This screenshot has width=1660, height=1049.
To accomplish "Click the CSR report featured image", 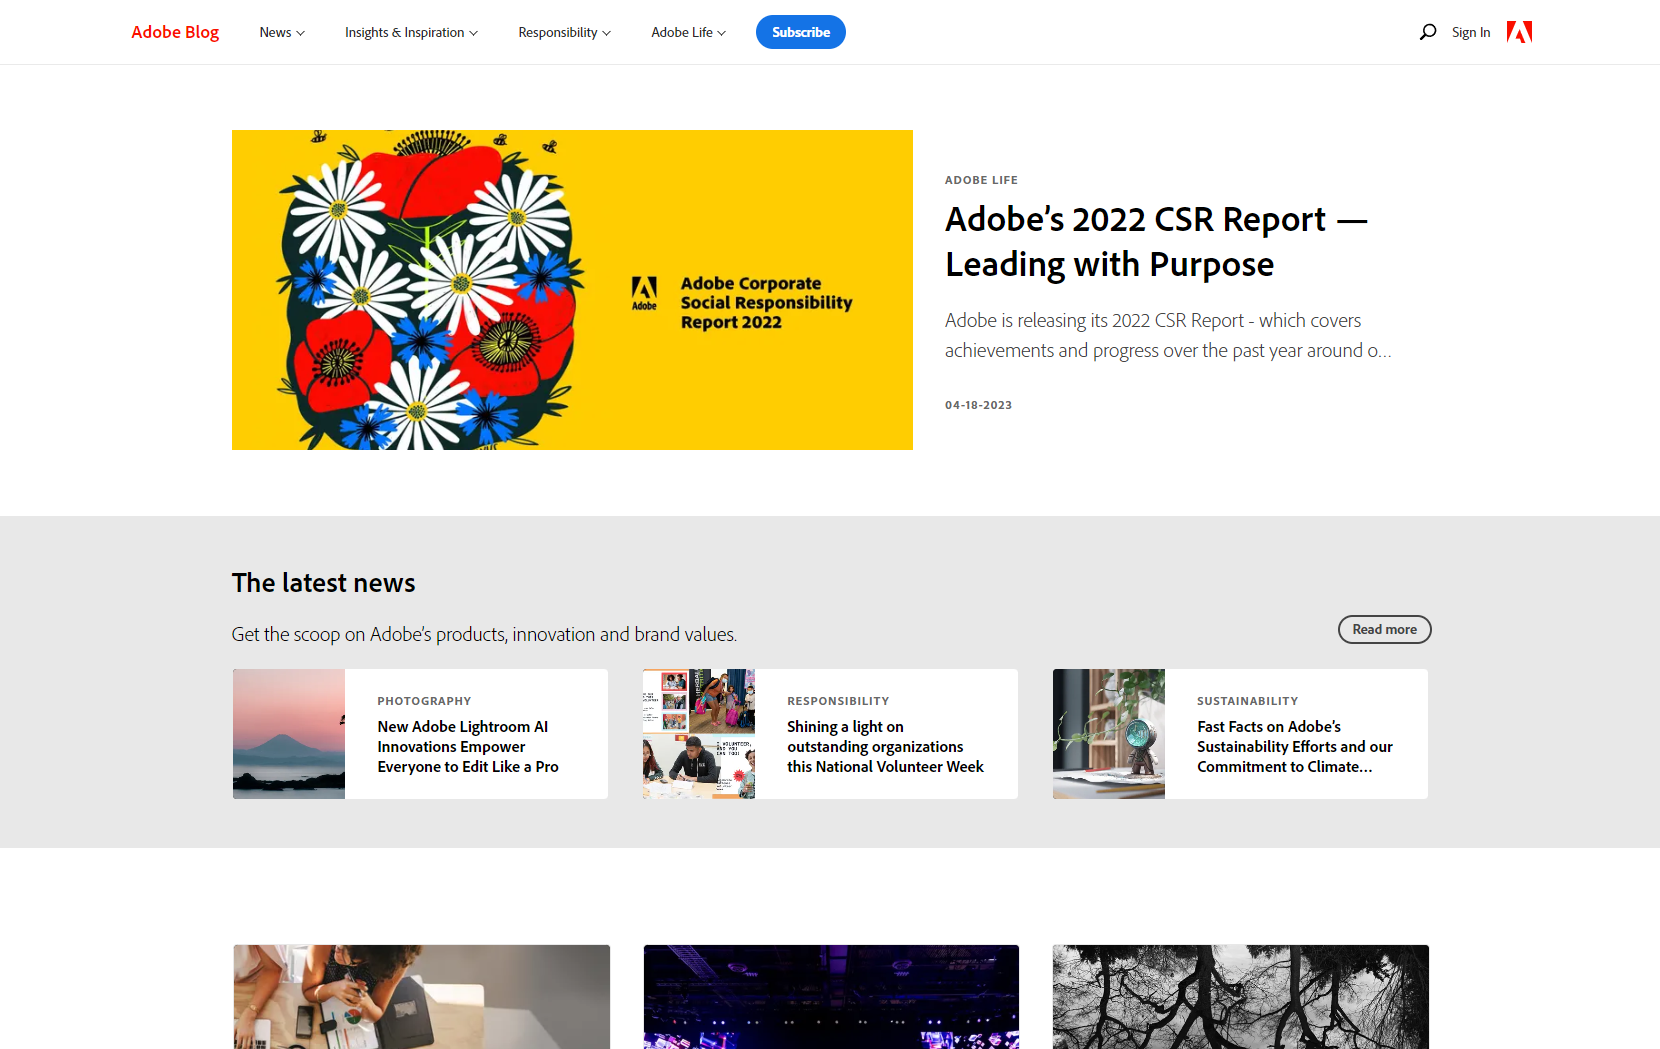I will pyautogui.click(x=572, y=289).
